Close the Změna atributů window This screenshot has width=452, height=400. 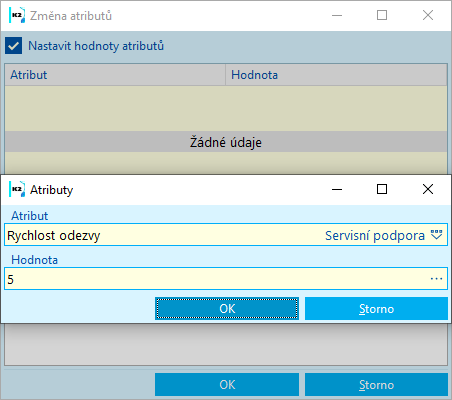point(428,15)
